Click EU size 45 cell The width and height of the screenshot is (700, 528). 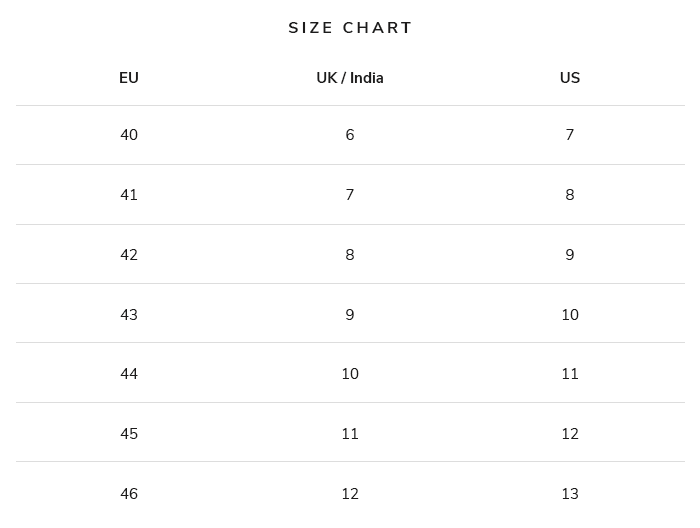click(129, 434)
